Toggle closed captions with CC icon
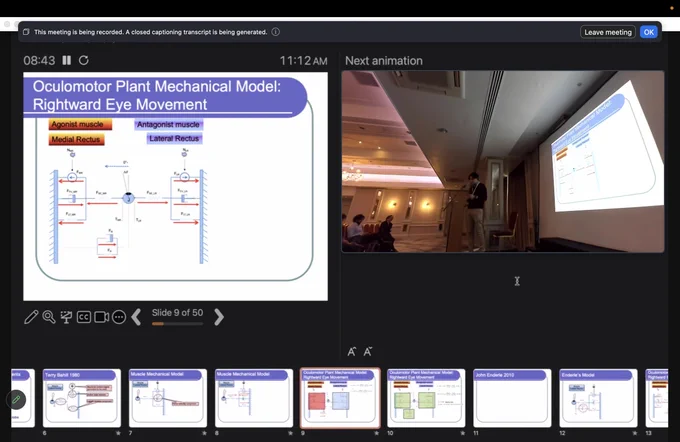The height and width of the screenshot is (442, 680). [x=84, y=317]
